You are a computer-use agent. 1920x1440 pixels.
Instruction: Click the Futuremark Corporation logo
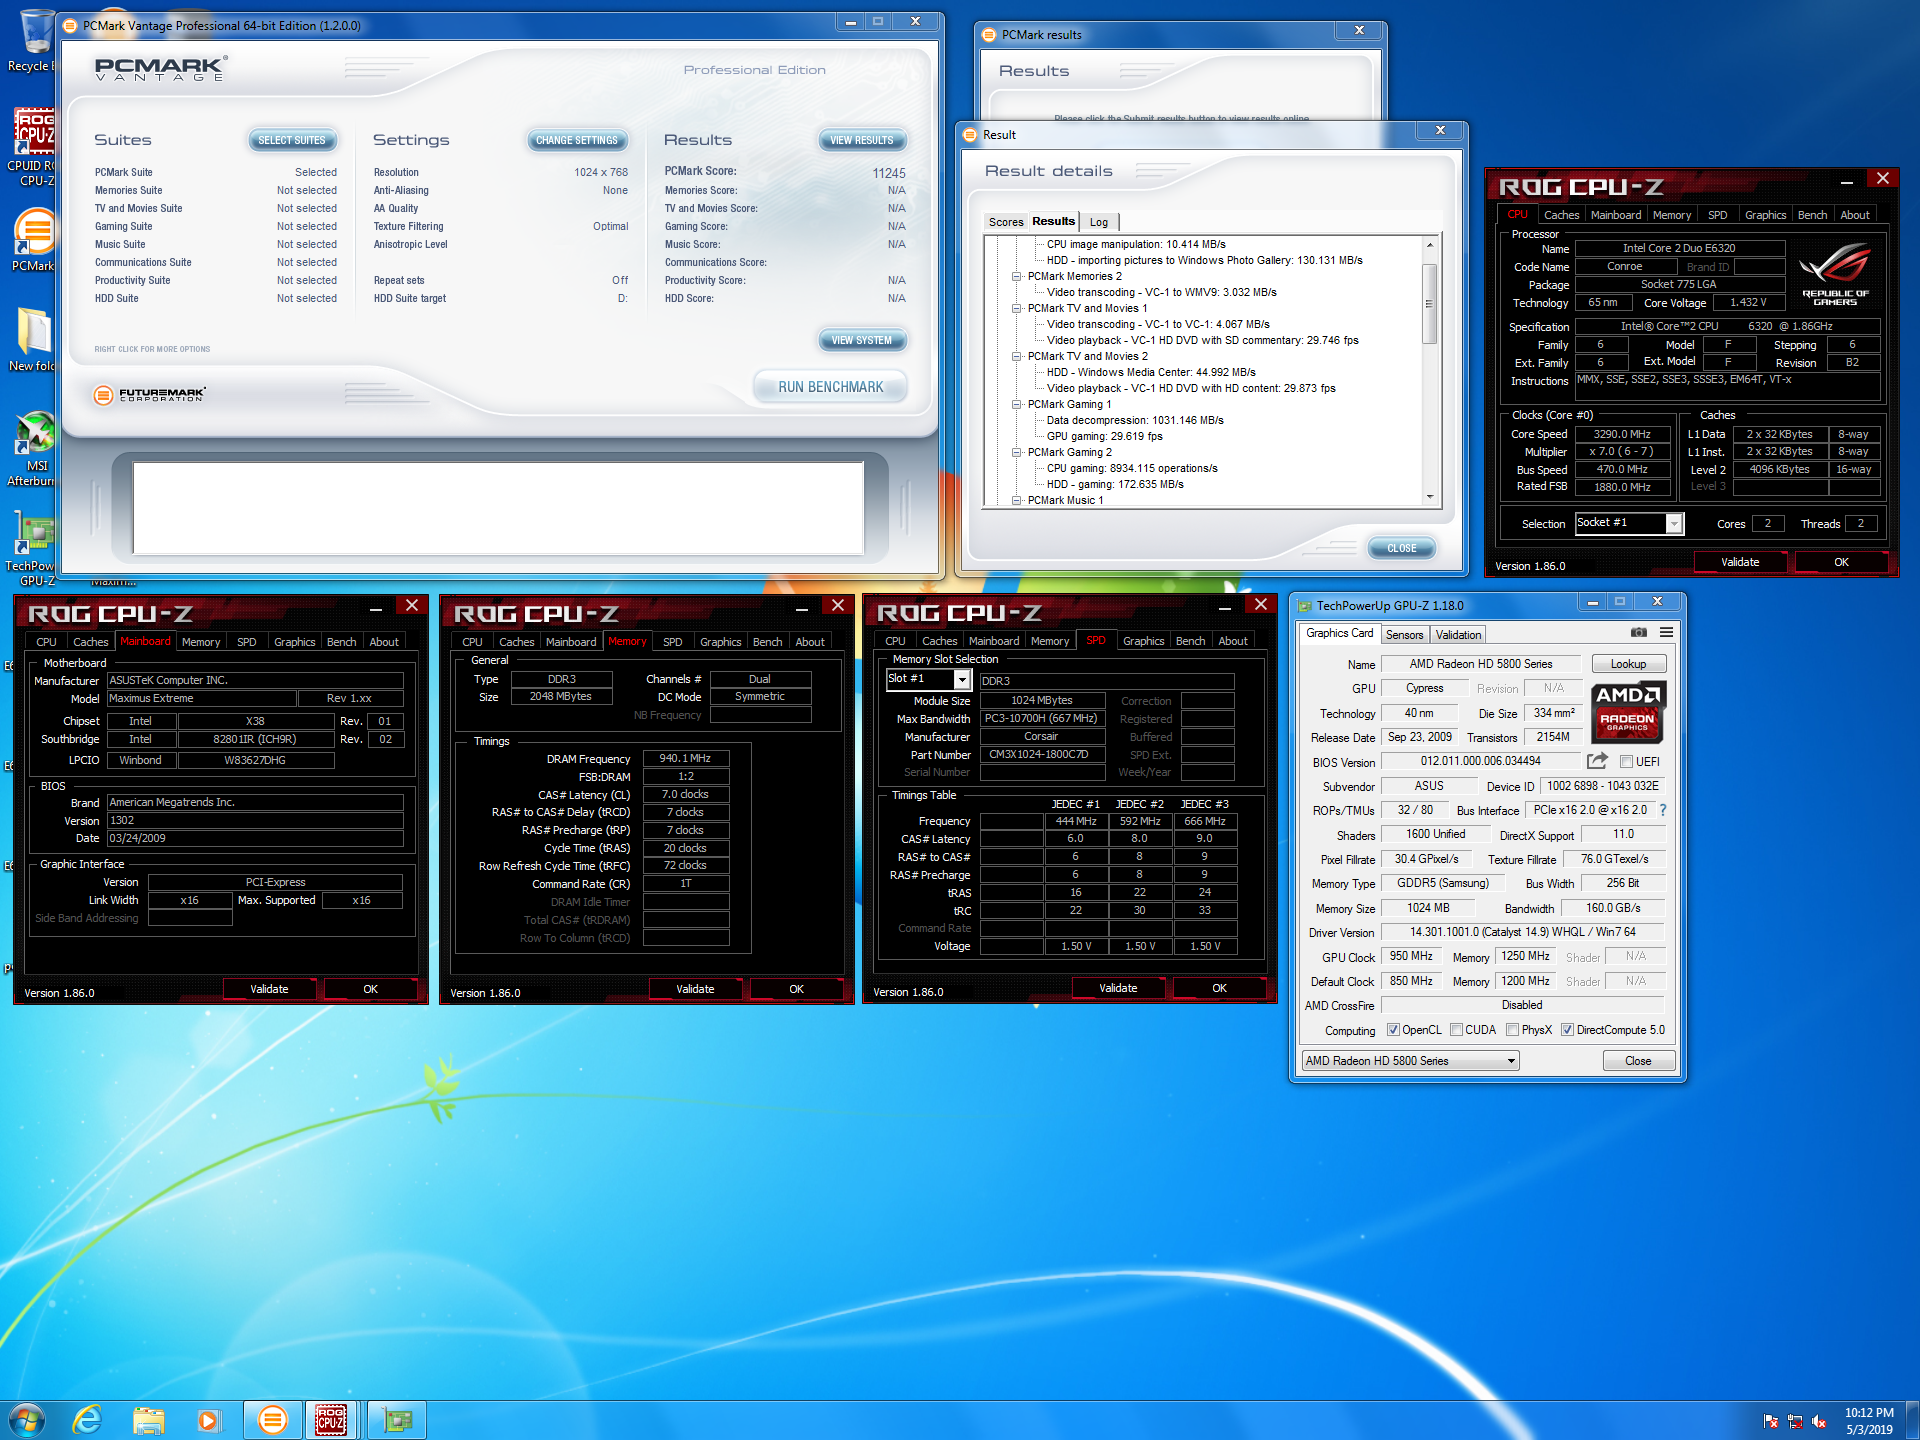(x=149, y=395)
